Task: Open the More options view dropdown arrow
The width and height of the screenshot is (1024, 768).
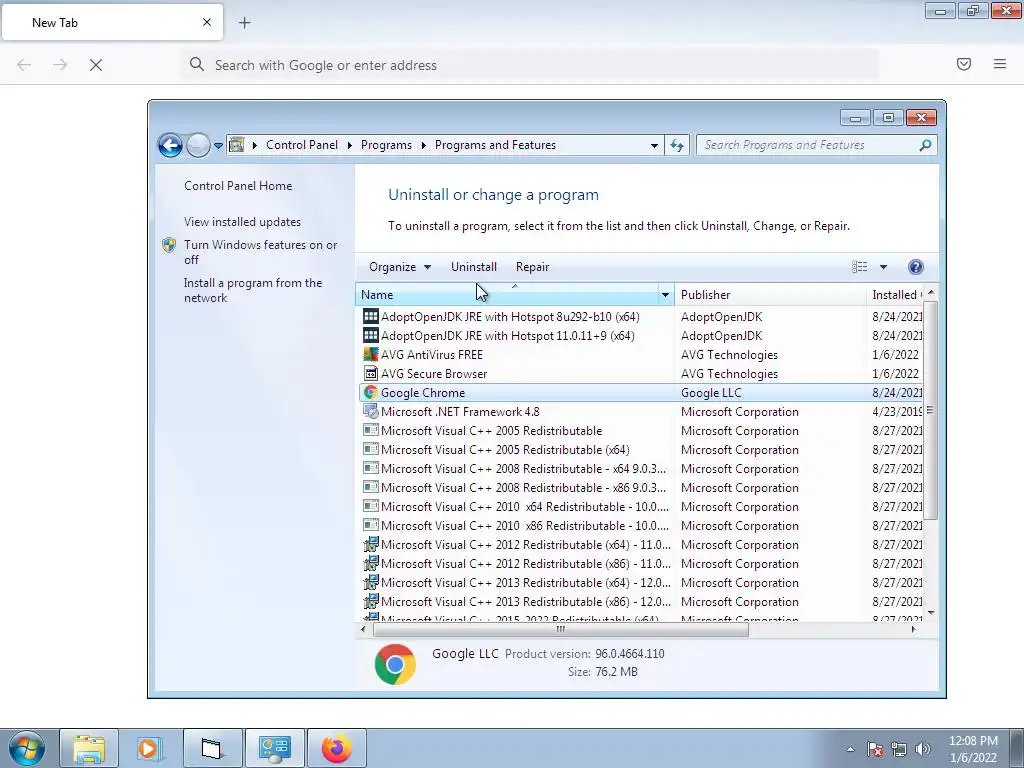Action: (x=883, y=267)
